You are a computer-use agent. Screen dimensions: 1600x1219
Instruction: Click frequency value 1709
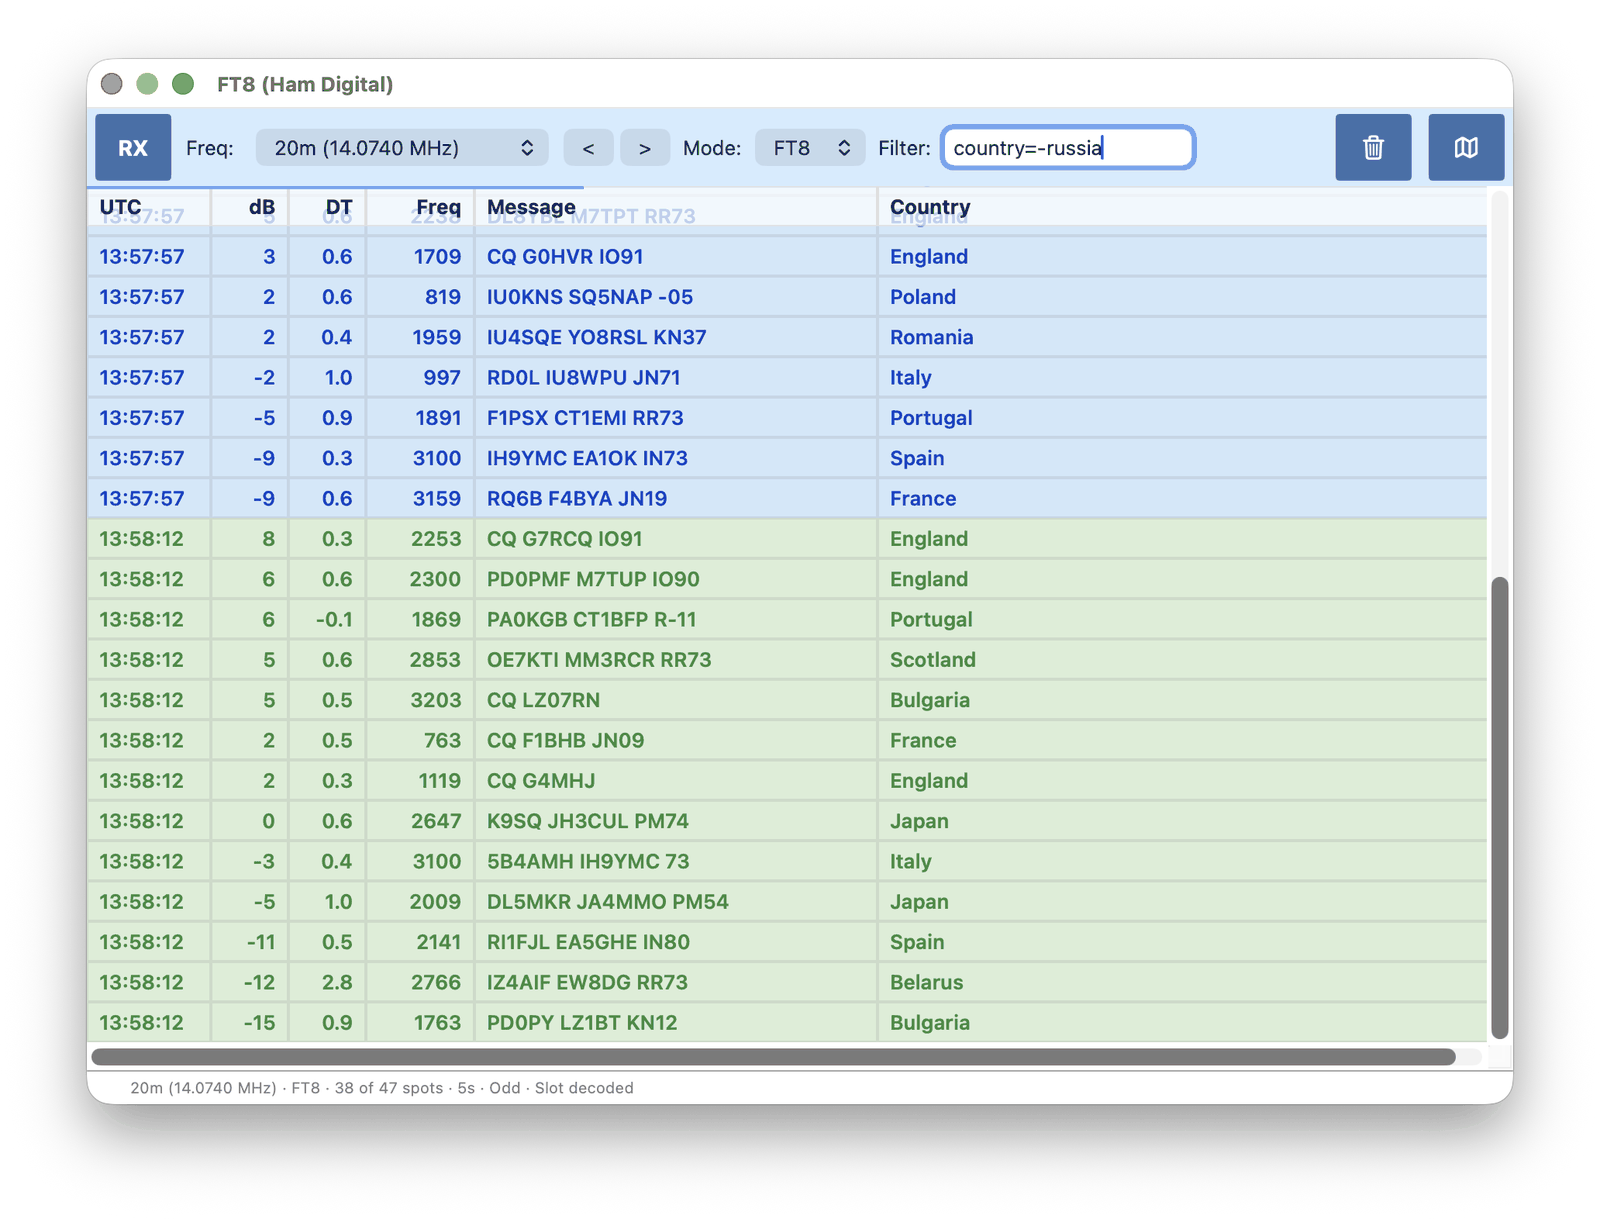(x=437, y=257)
